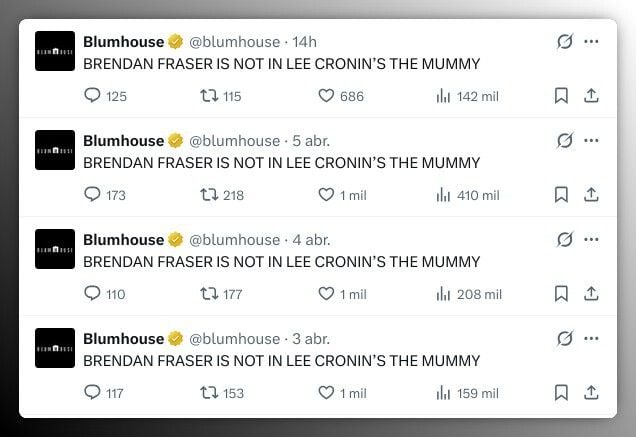Repost the 3 abr. tweet with 153 reposts
Screen dimensions: 636x437
[x=209, y=393]
